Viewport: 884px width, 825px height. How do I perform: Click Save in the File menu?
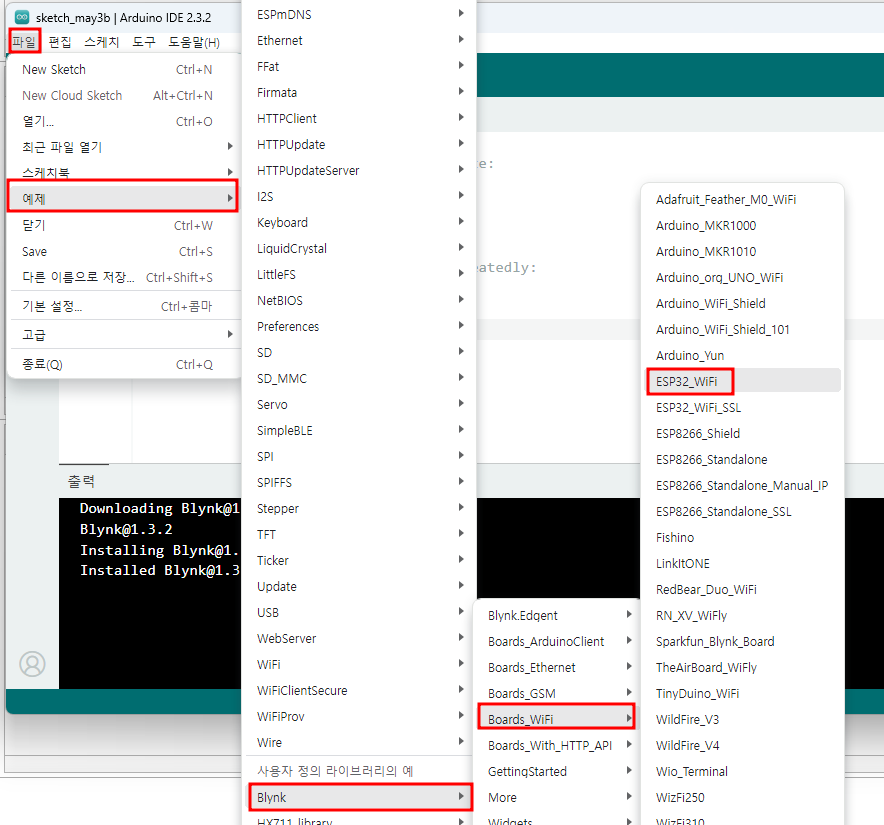click(x=124, y=252)
